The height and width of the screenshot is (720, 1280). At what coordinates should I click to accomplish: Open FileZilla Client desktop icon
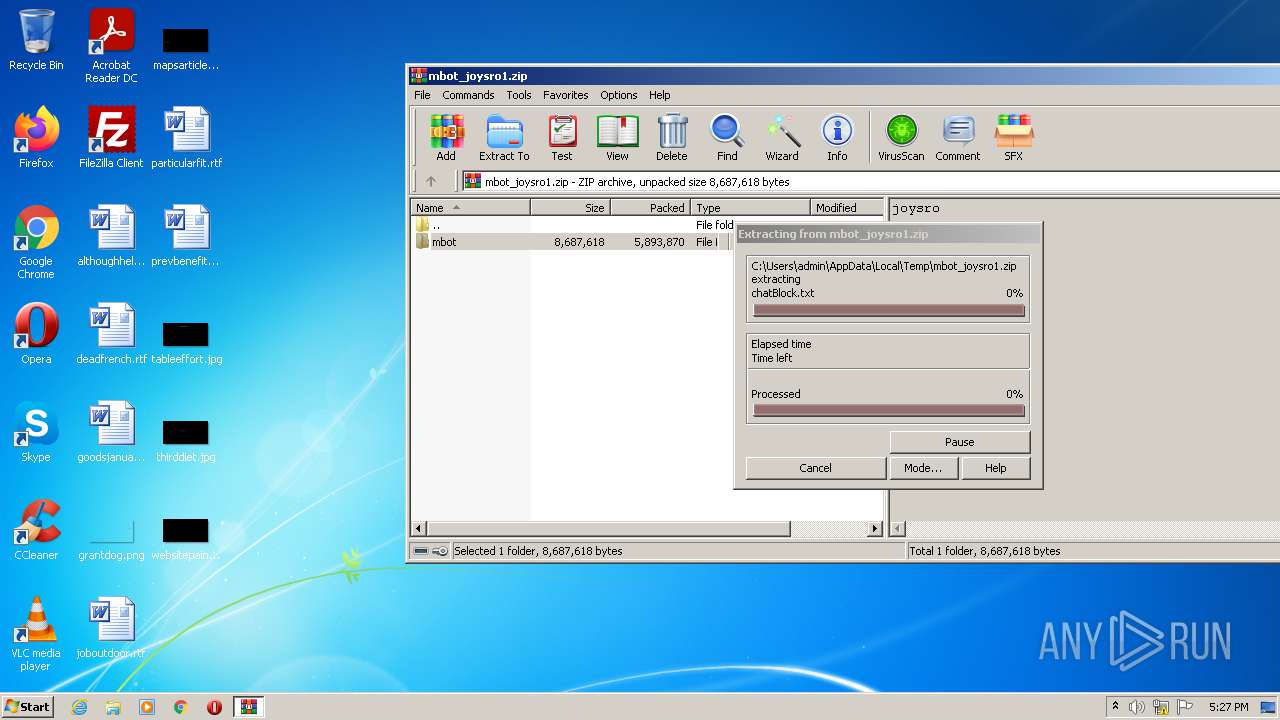(x=111, y=138)
